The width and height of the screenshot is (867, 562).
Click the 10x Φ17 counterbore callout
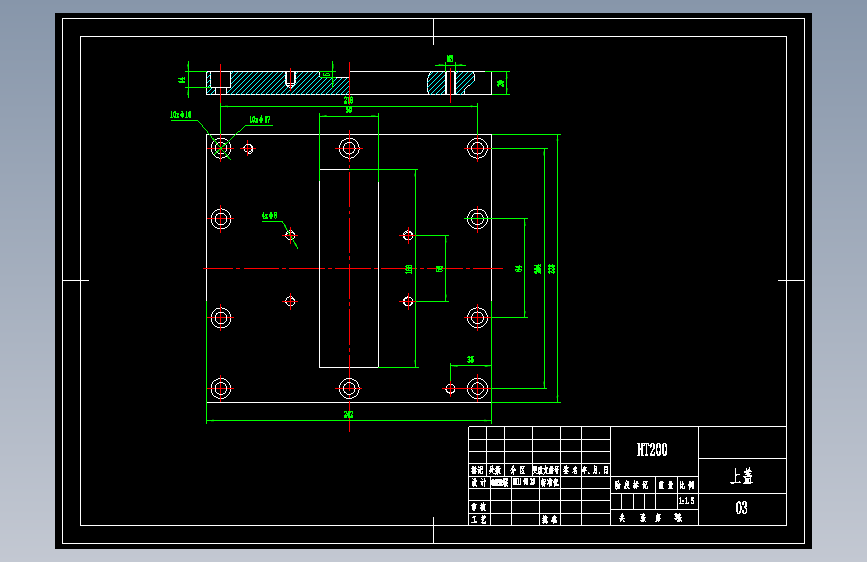(260, 119)
